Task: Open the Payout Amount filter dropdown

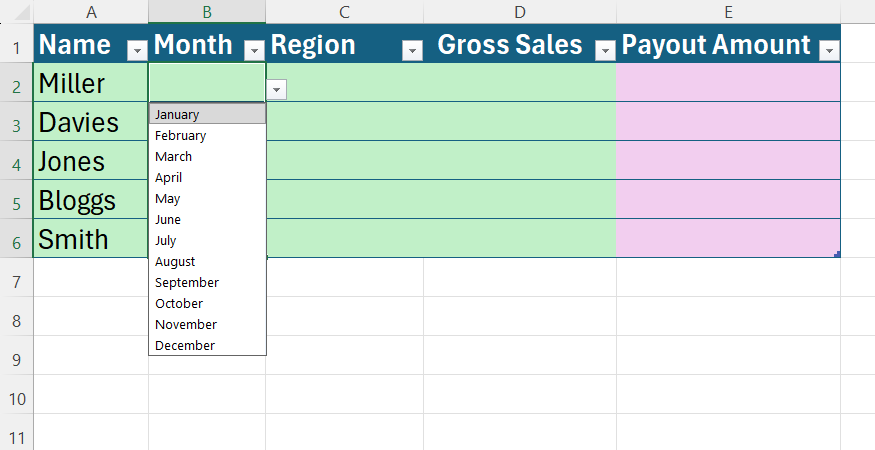Action: pos(829,51)
